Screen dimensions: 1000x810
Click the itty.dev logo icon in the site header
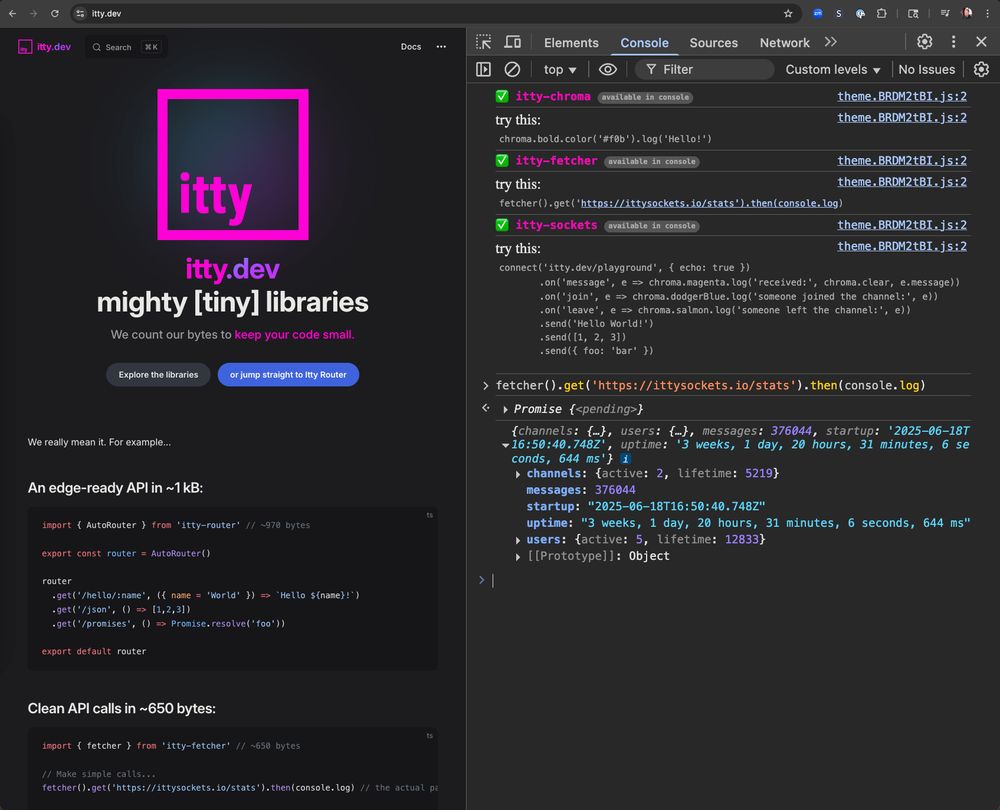[25, 47]
